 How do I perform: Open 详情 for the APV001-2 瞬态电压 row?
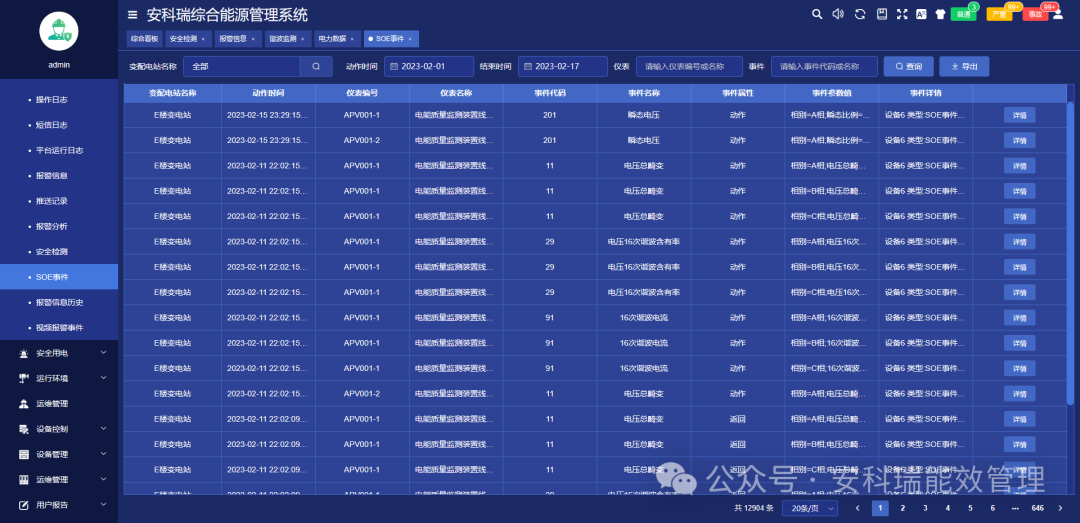pos(1019,141)
